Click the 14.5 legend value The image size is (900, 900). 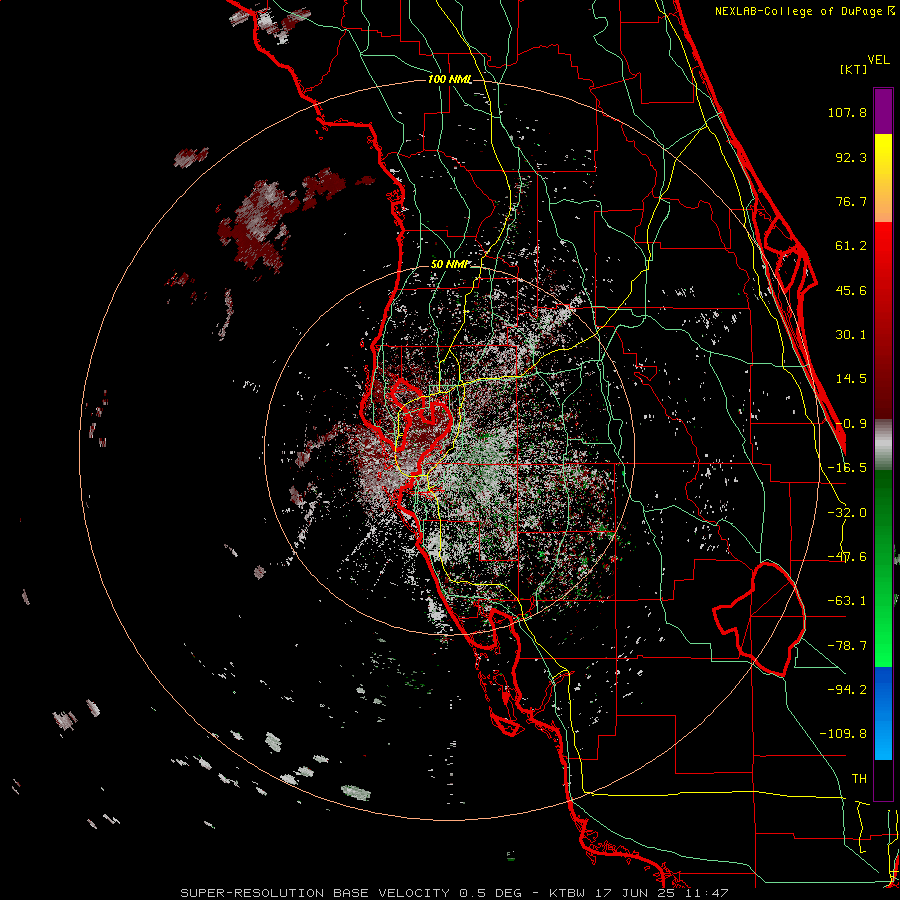pos(851,379)
